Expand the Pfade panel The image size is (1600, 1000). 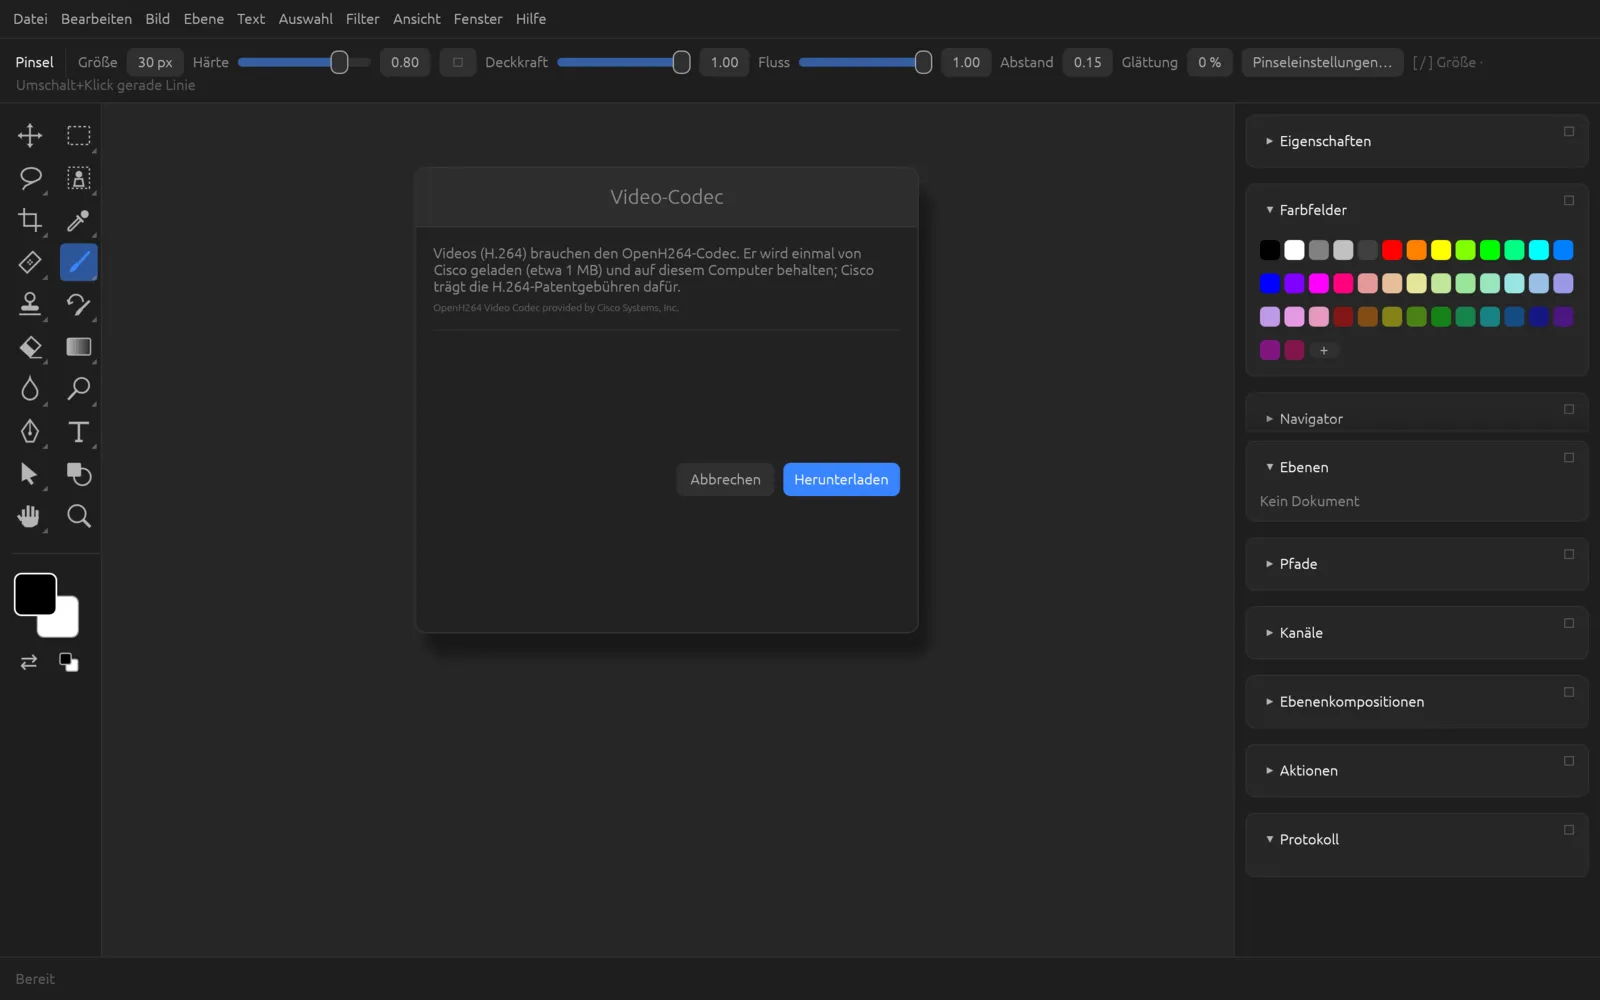point(1269,564)
